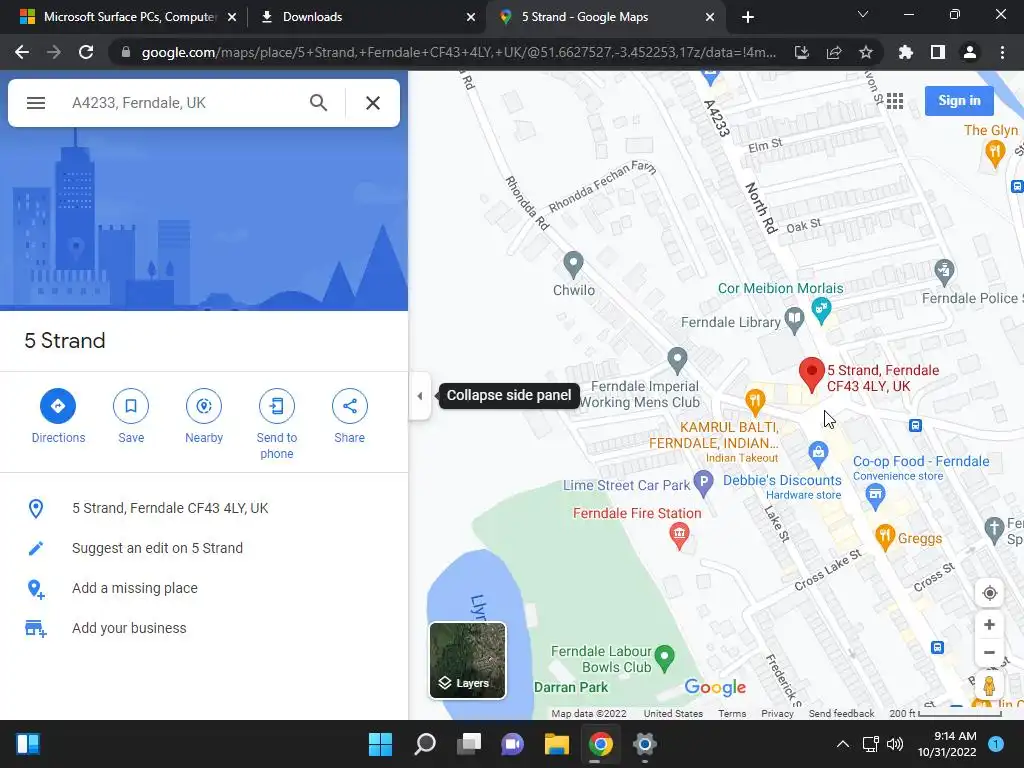The width and height of the screenshot is (1024, 768).
Task: Open Chrome extensions puzzle icon
Action: (906, 52)
